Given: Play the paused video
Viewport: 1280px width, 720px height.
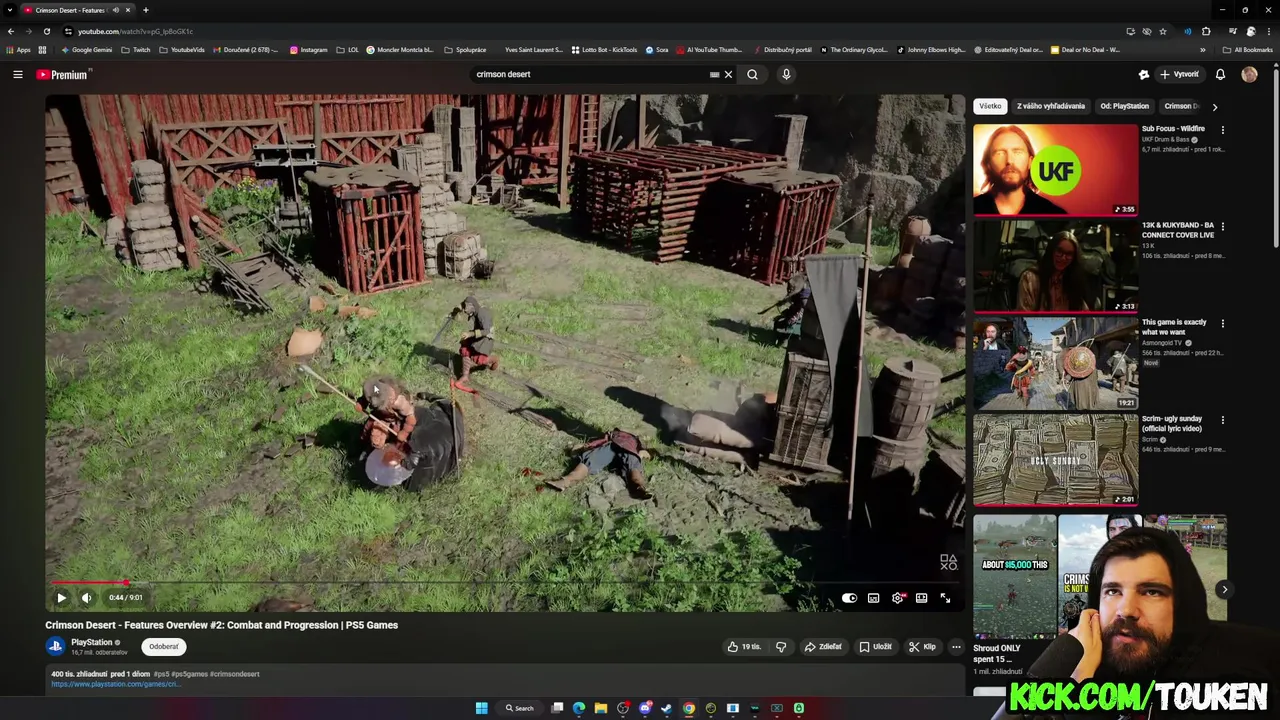Looking at the screenshot, I should point(61,598).
